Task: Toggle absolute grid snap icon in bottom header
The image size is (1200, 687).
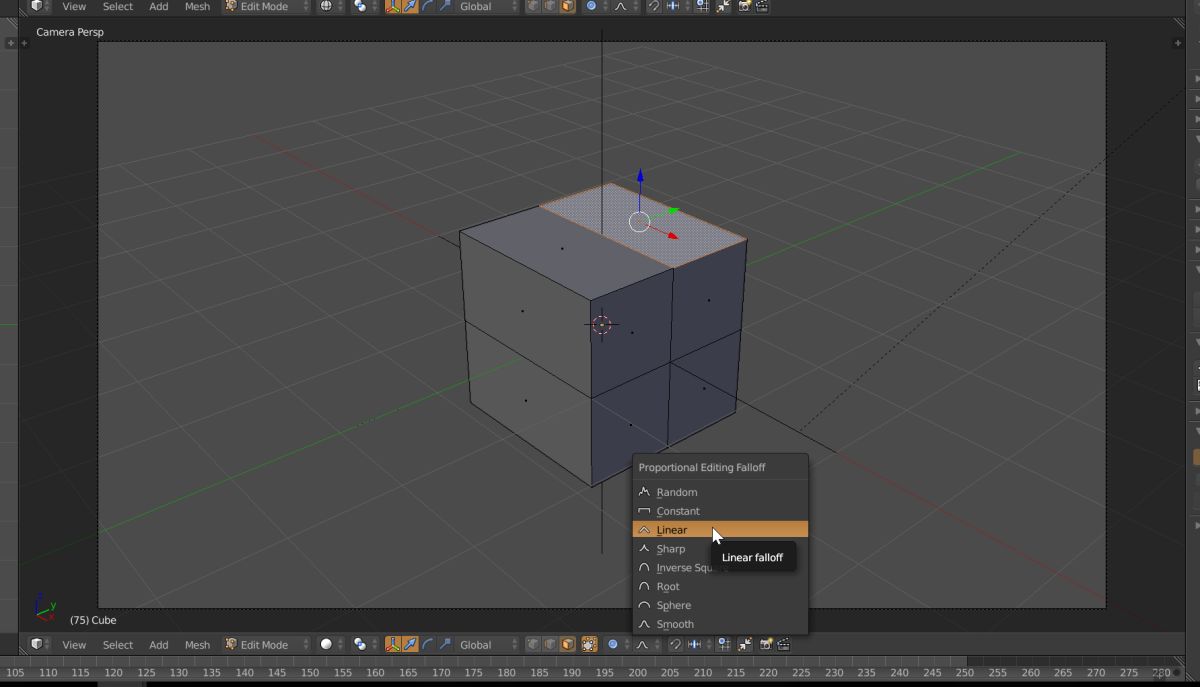Action: click(724, 645)
